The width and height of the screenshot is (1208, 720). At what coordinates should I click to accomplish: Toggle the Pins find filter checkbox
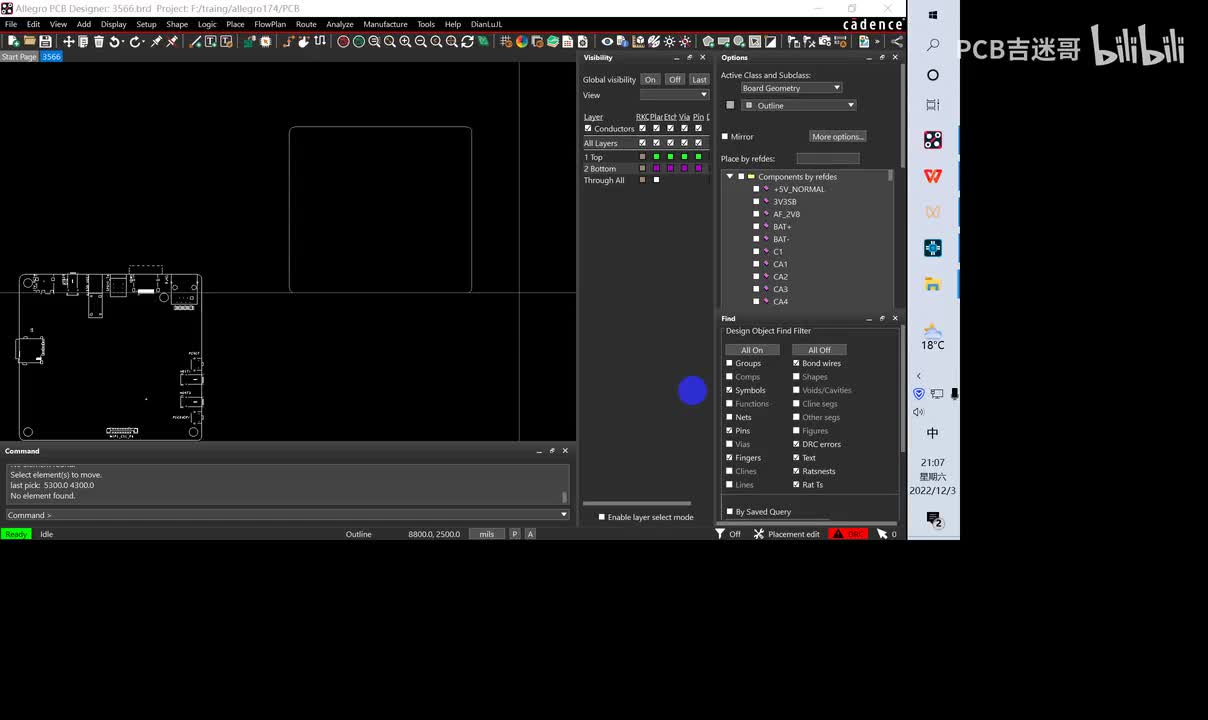pos(729,430)
